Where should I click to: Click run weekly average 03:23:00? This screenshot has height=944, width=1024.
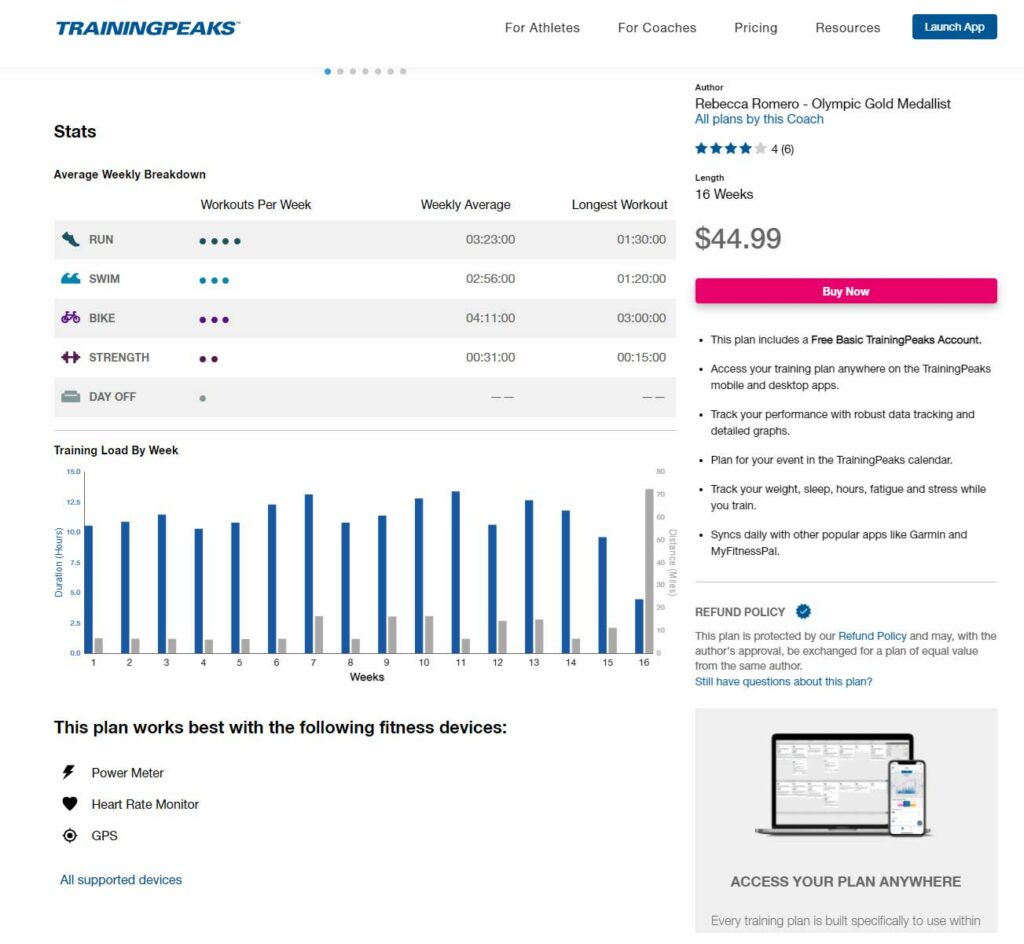coord(490,240)
